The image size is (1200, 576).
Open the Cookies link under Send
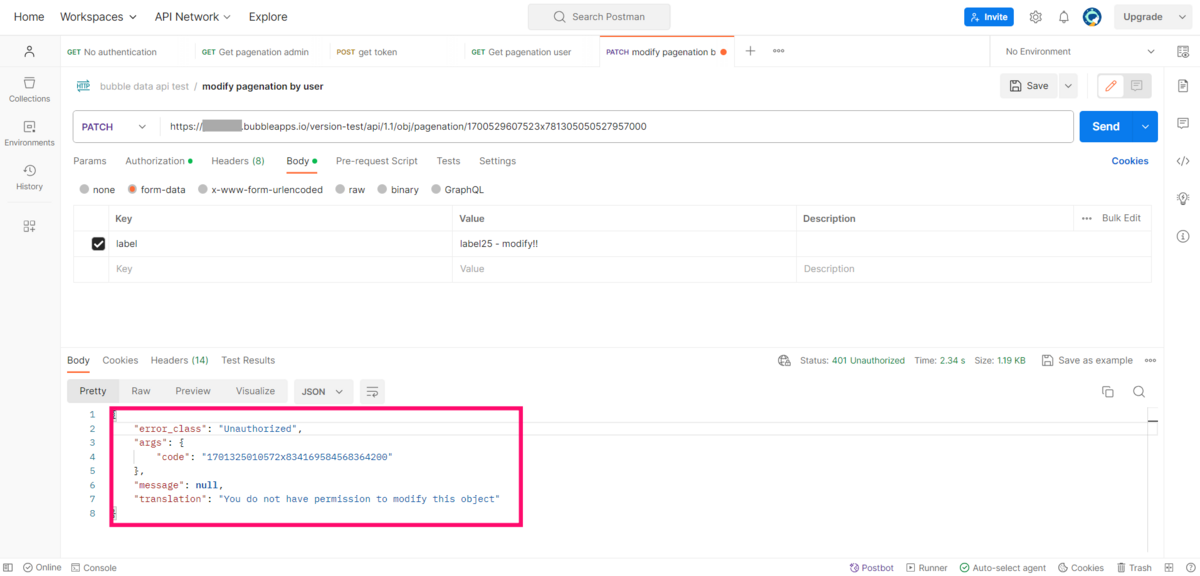coord(1130,161)
